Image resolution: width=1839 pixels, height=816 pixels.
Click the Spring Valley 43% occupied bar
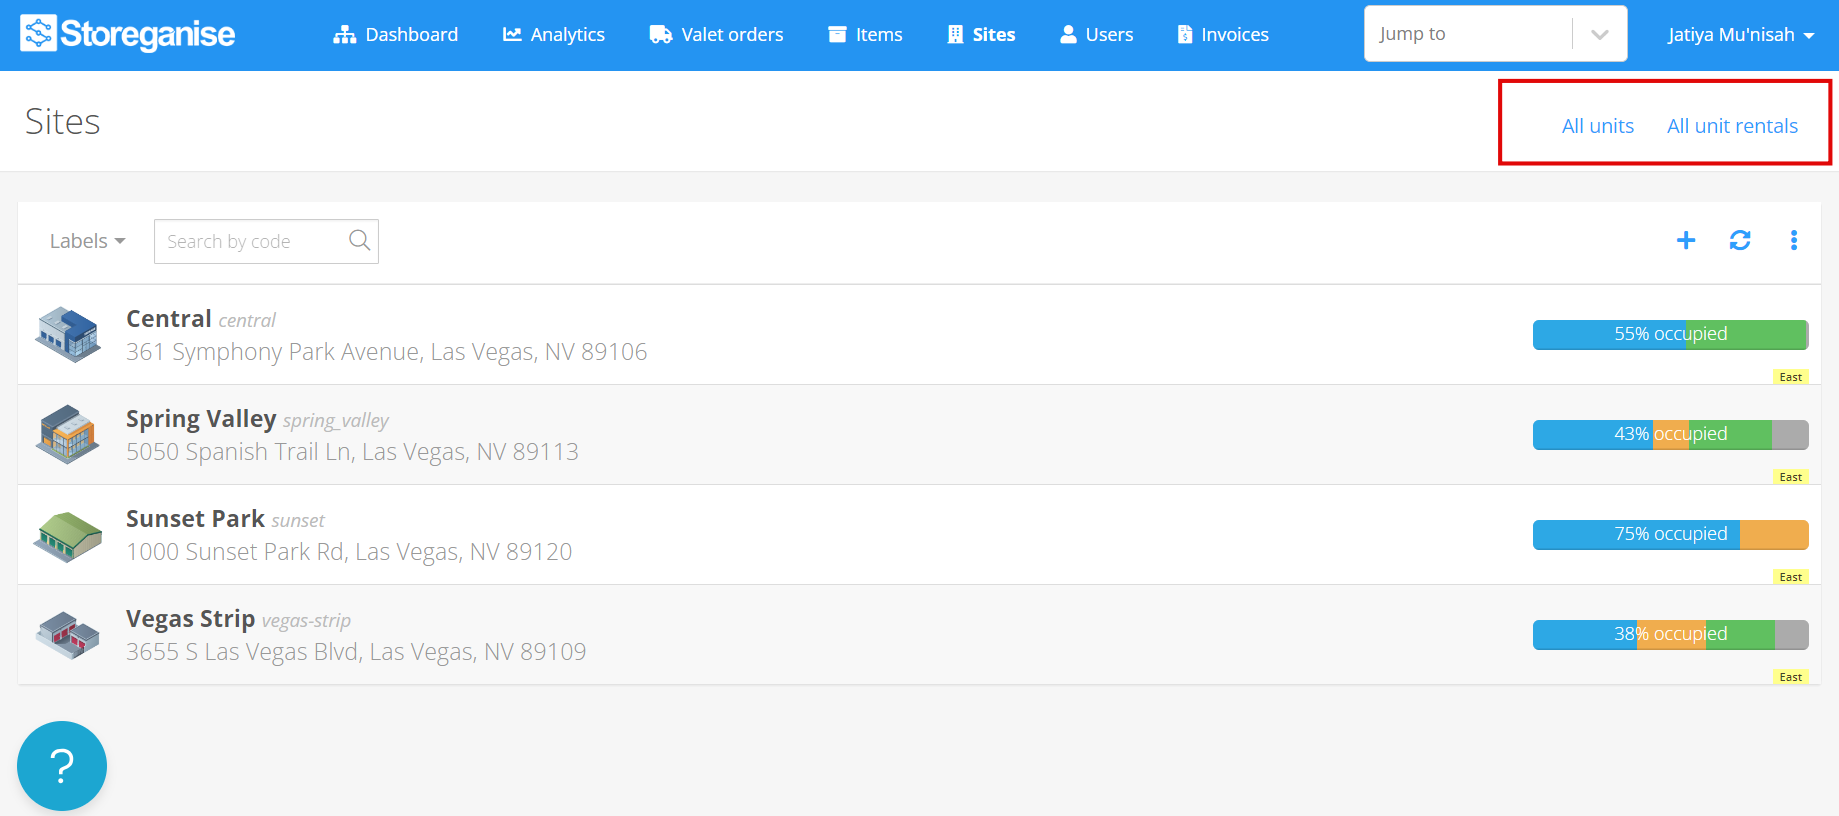(x=1670, y=434)
